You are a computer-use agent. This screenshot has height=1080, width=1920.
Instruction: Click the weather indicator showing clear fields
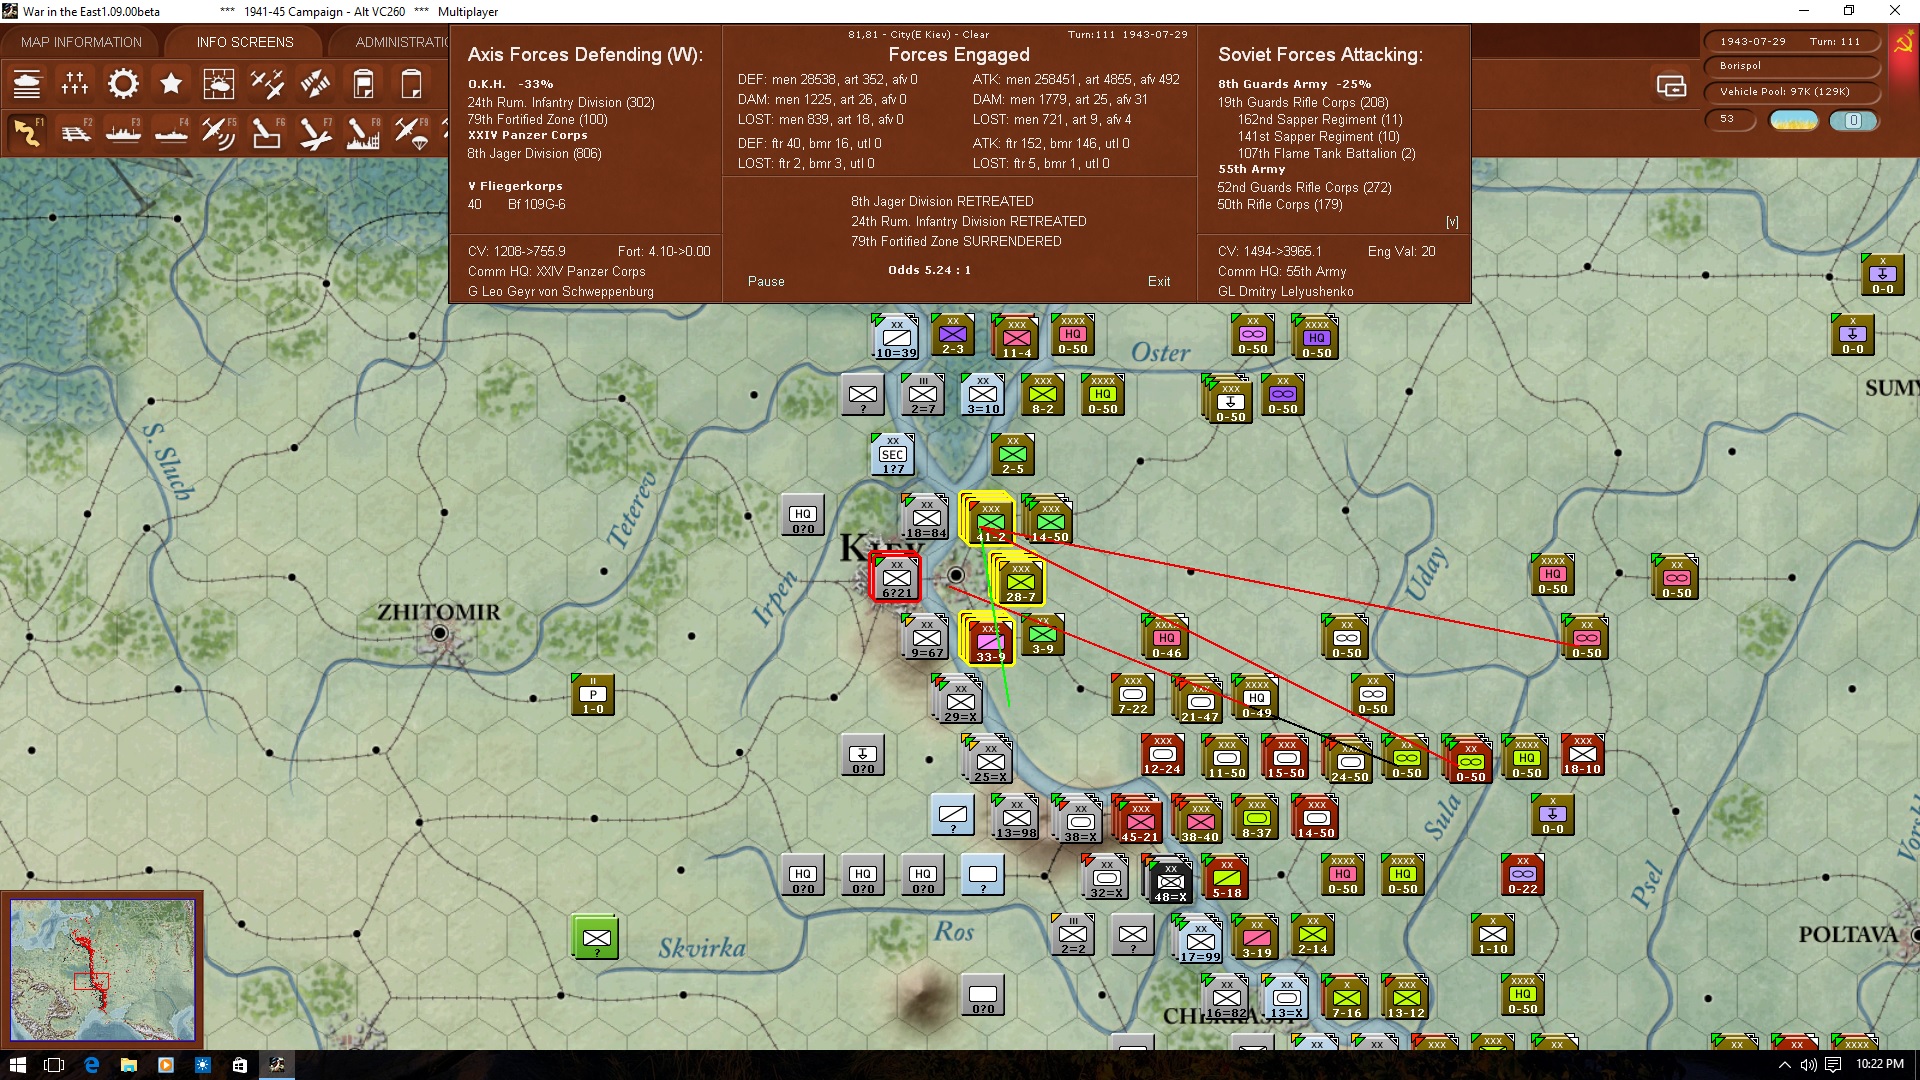(1794, 120)
